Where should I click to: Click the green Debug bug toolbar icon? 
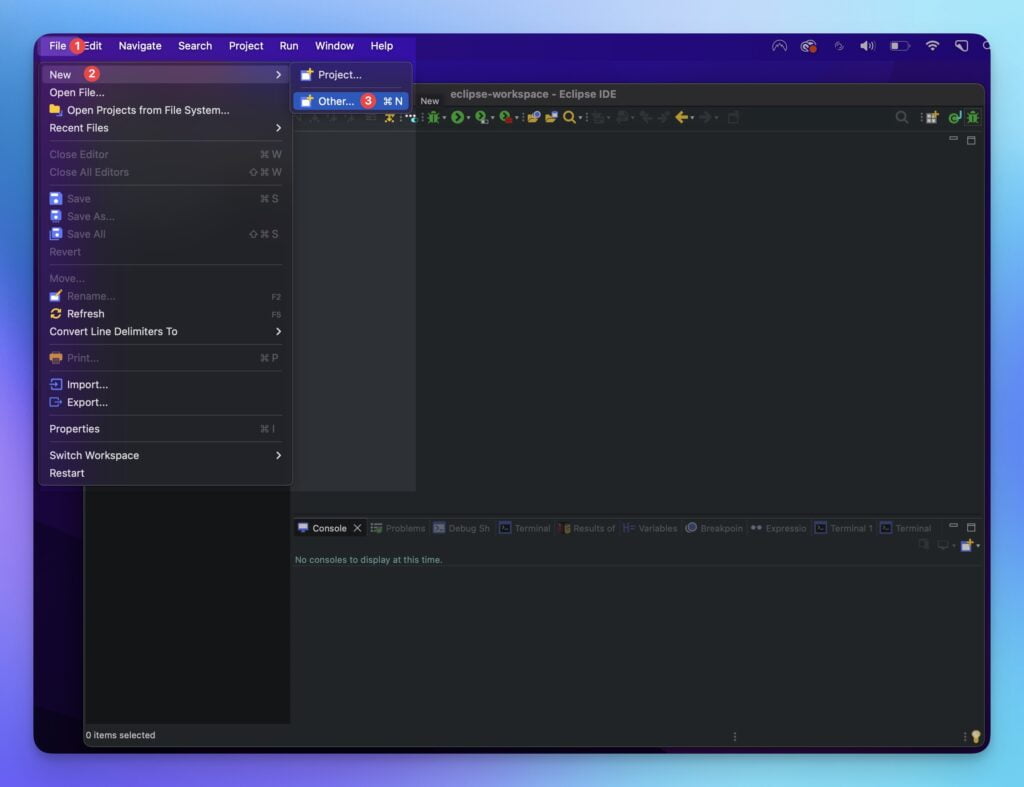(433, 118)
